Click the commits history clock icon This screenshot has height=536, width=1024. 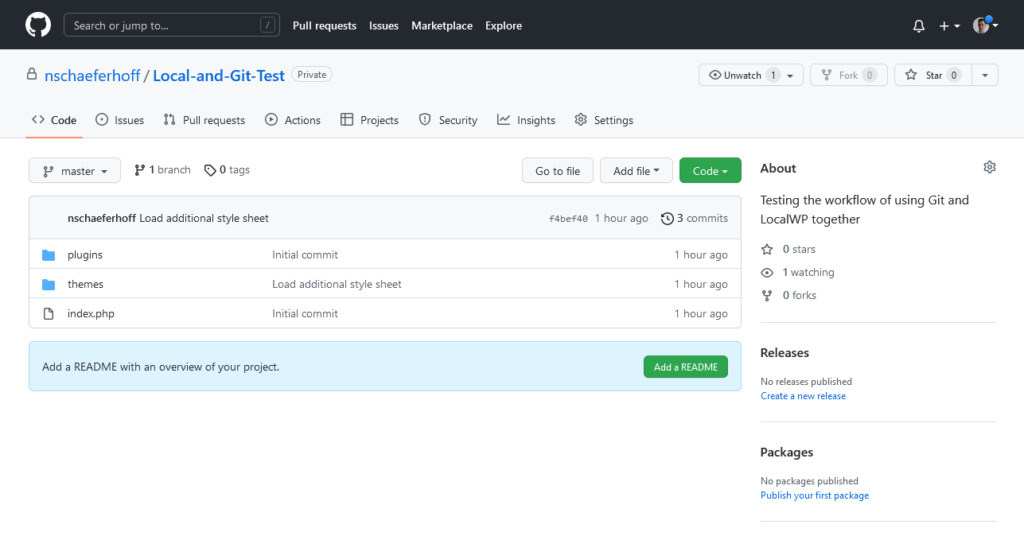667,219
